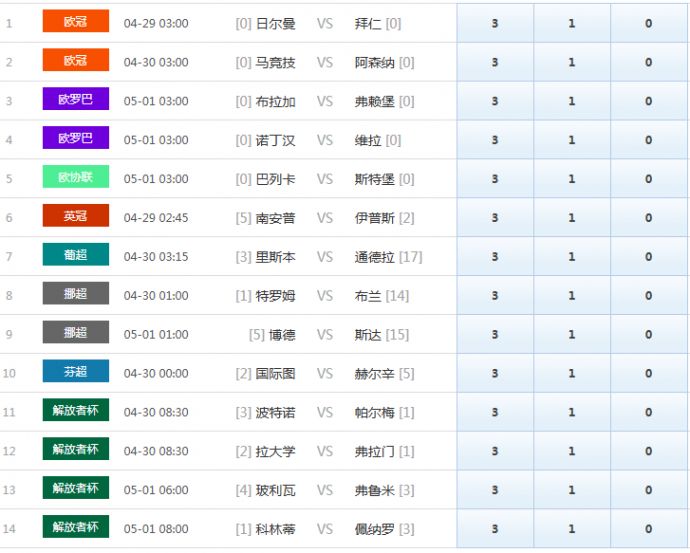Choose 0 for 布拉加 vs 弗赖堡 match

point(648,101)
